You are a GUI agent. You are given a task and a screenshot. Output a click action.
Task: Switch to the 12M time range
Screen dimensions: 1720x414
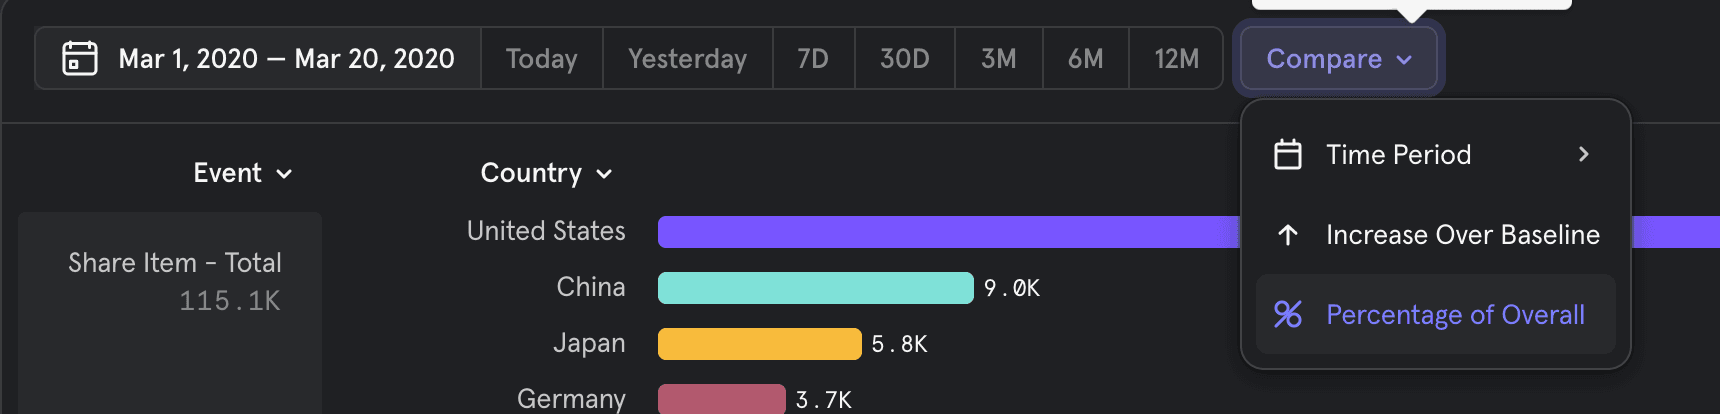click(1176, 59)
